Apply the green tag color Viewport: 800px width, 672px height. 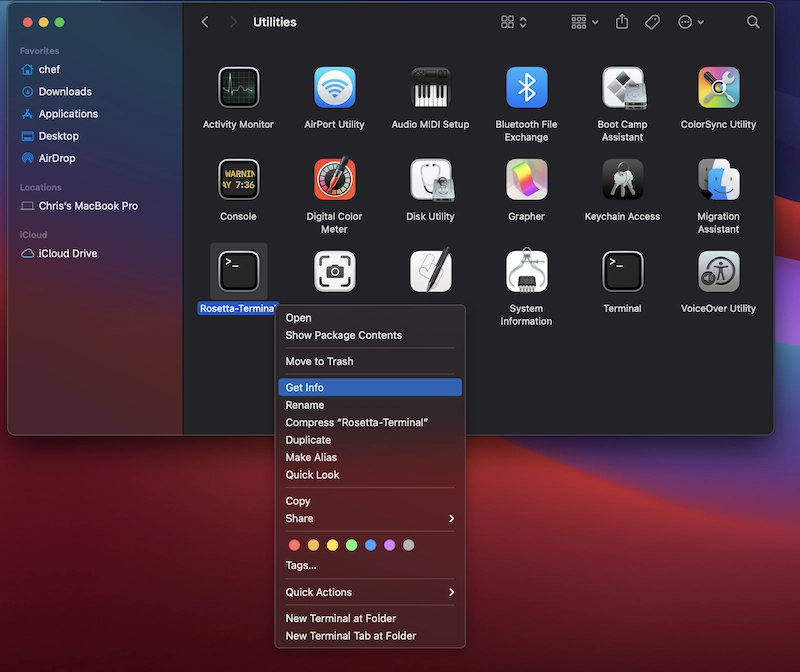(x=352, y=545)
